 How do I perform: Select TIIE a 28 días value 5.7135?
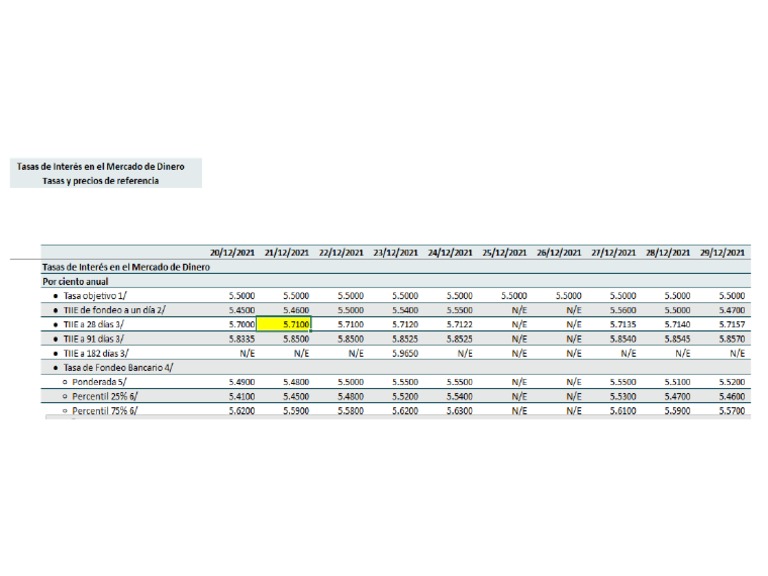click(x=623, y=324)
